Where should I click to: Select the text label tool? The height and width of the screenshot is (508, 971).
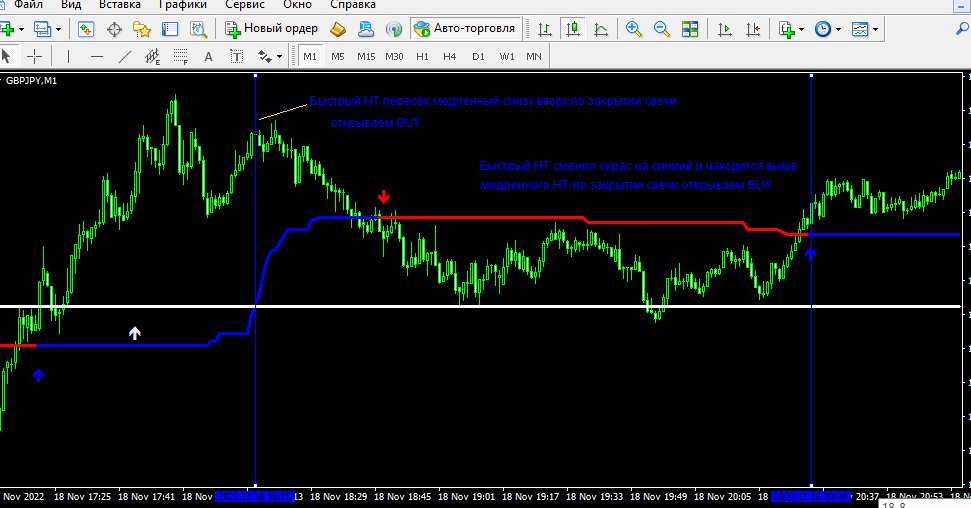click(237, 56)
